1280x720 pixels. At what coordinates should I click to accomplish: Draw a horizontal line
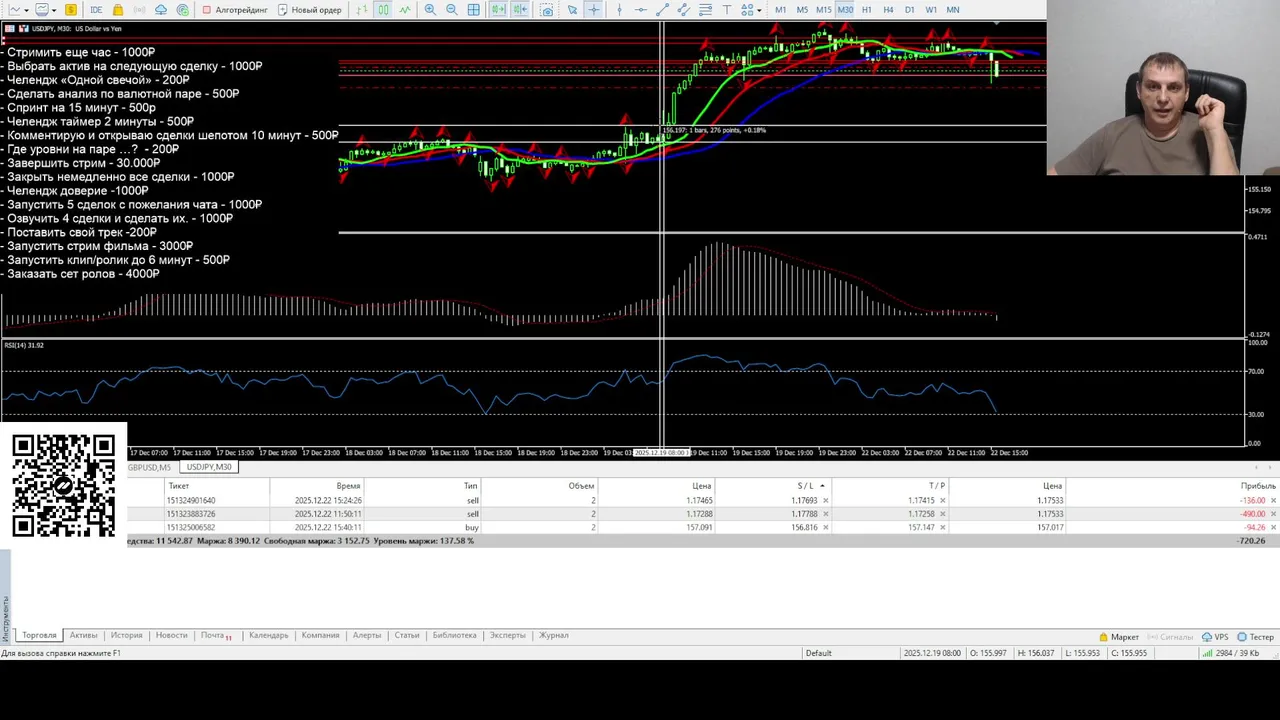641,10
